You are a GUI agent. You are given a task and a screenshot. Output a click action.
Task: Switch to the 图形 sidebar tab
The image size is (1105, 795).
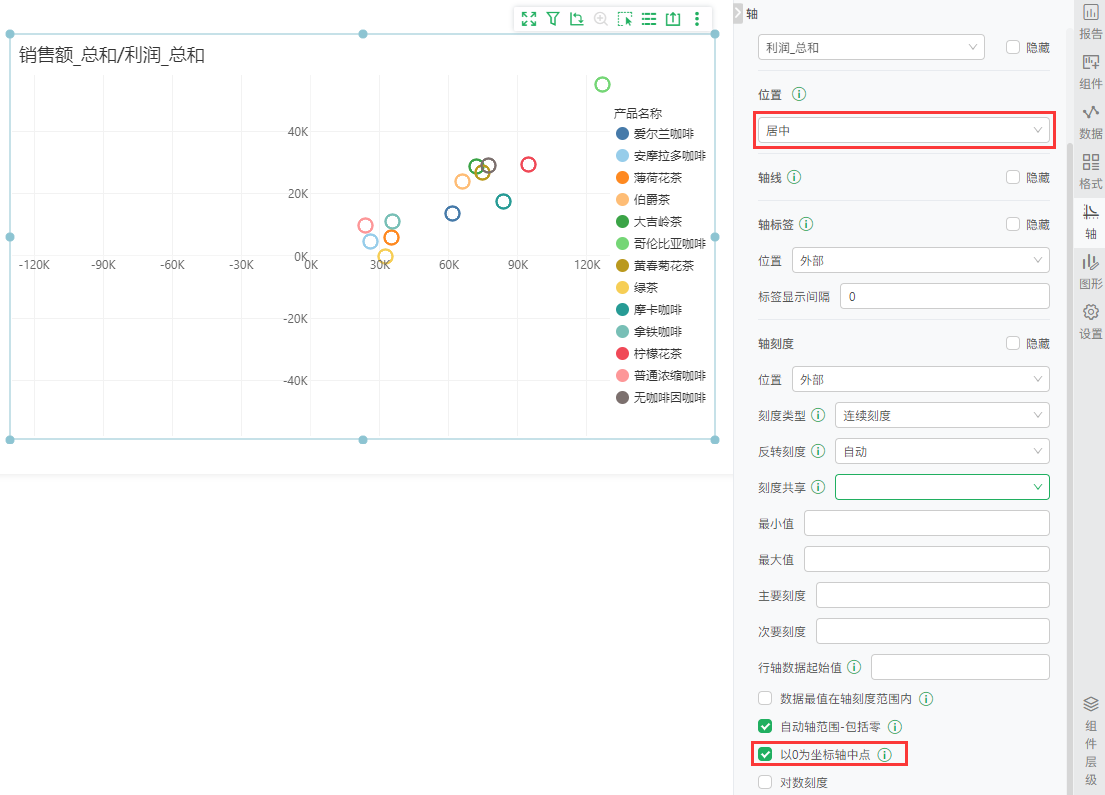1090,272
